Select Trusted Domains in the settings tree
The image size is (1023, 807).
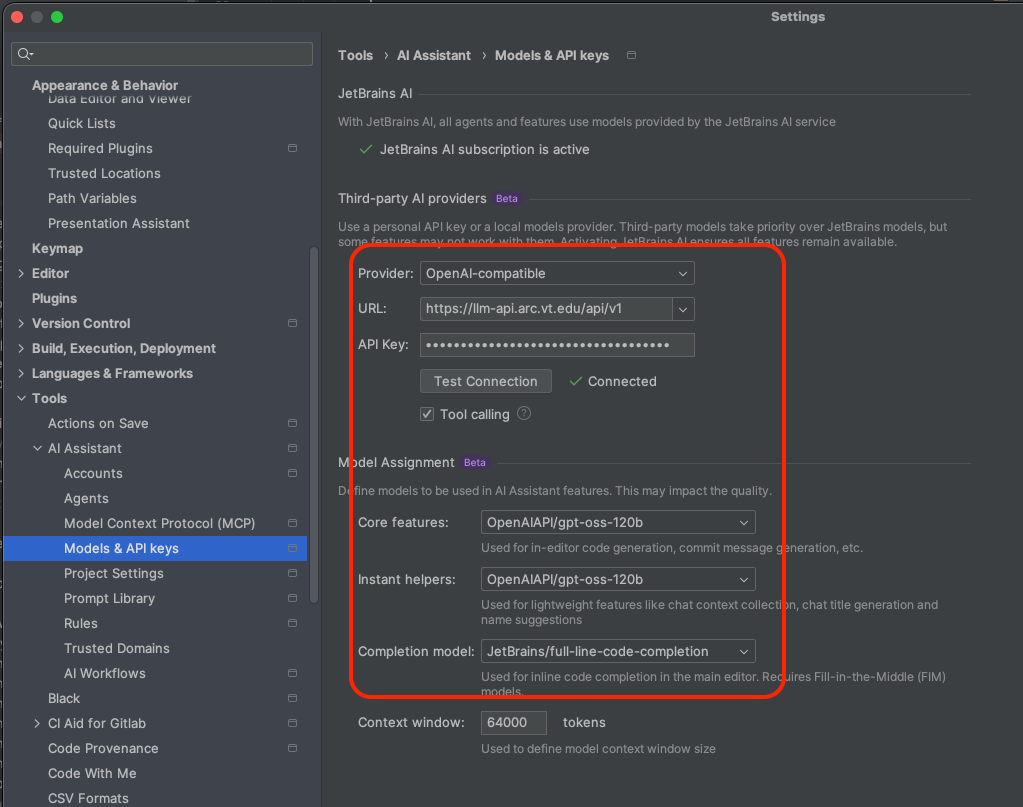116,648
